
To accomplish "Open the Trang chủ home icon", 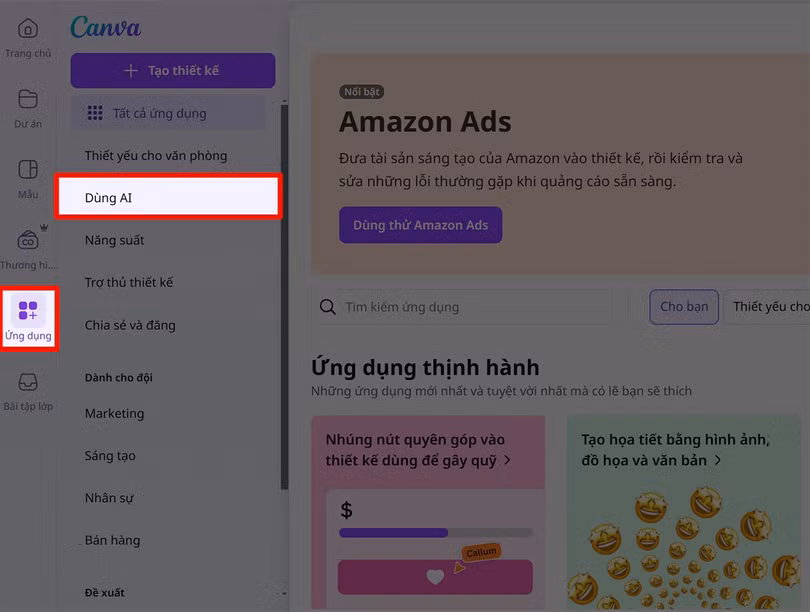I will (28, 29).
